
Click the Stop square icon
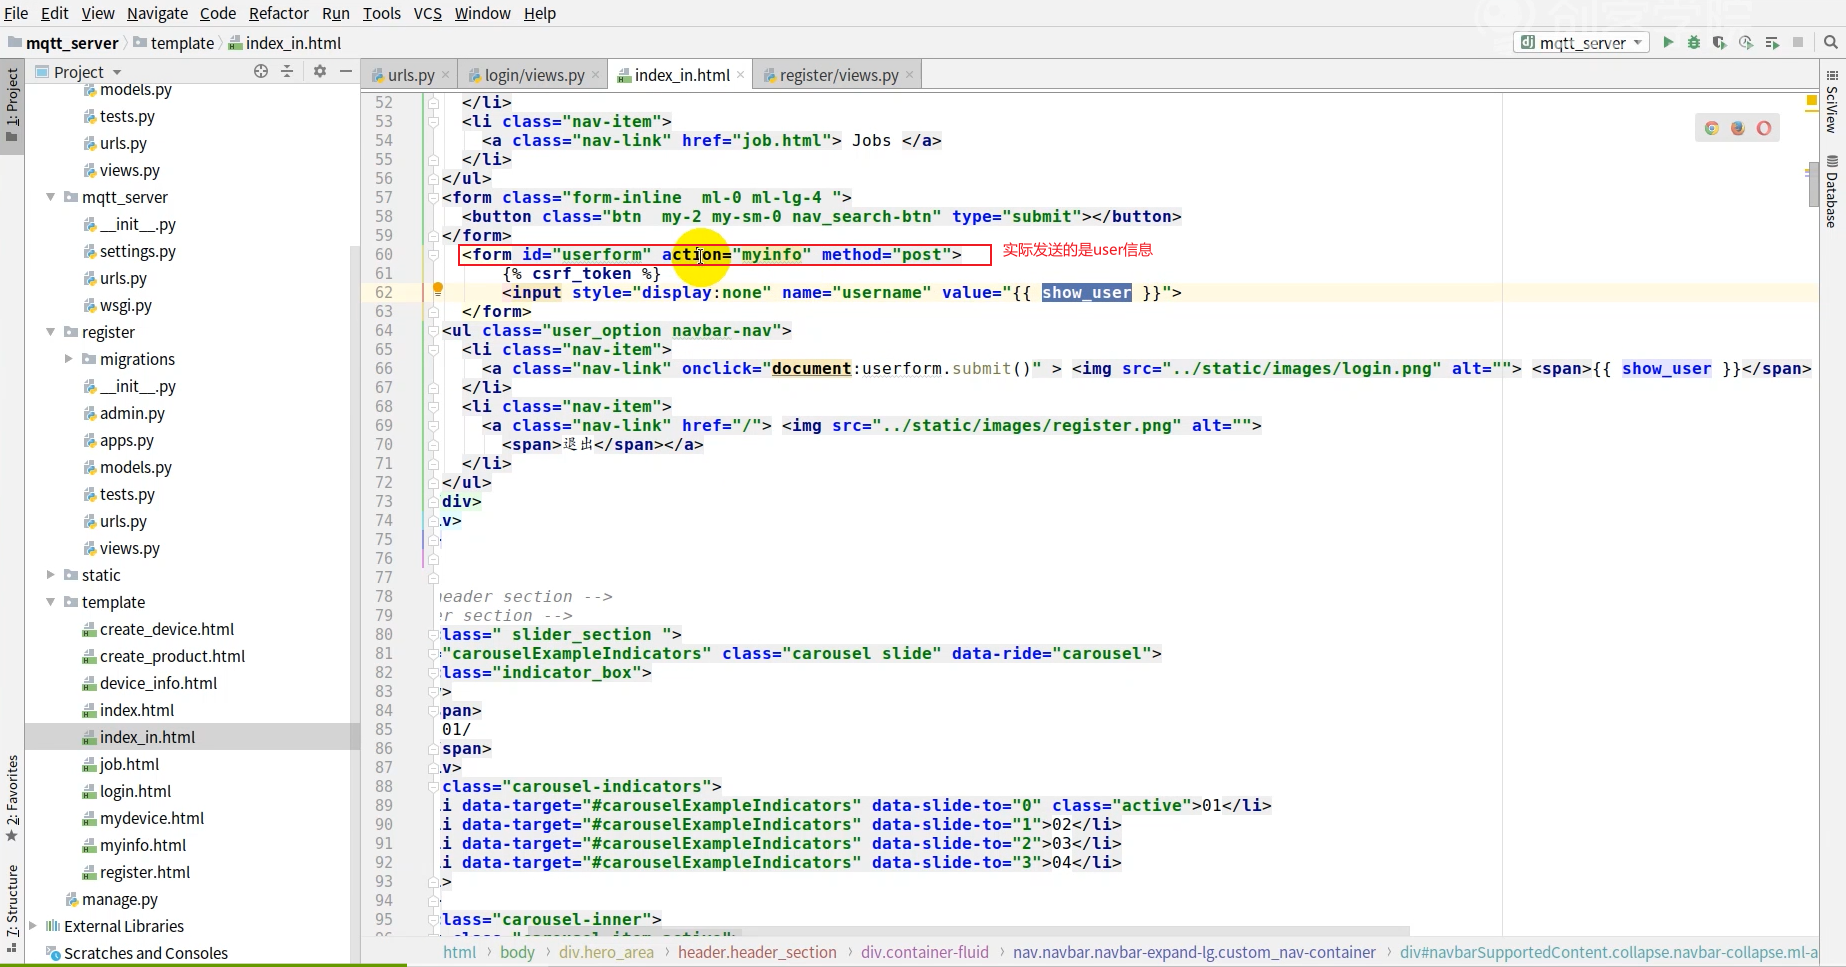1798,42
